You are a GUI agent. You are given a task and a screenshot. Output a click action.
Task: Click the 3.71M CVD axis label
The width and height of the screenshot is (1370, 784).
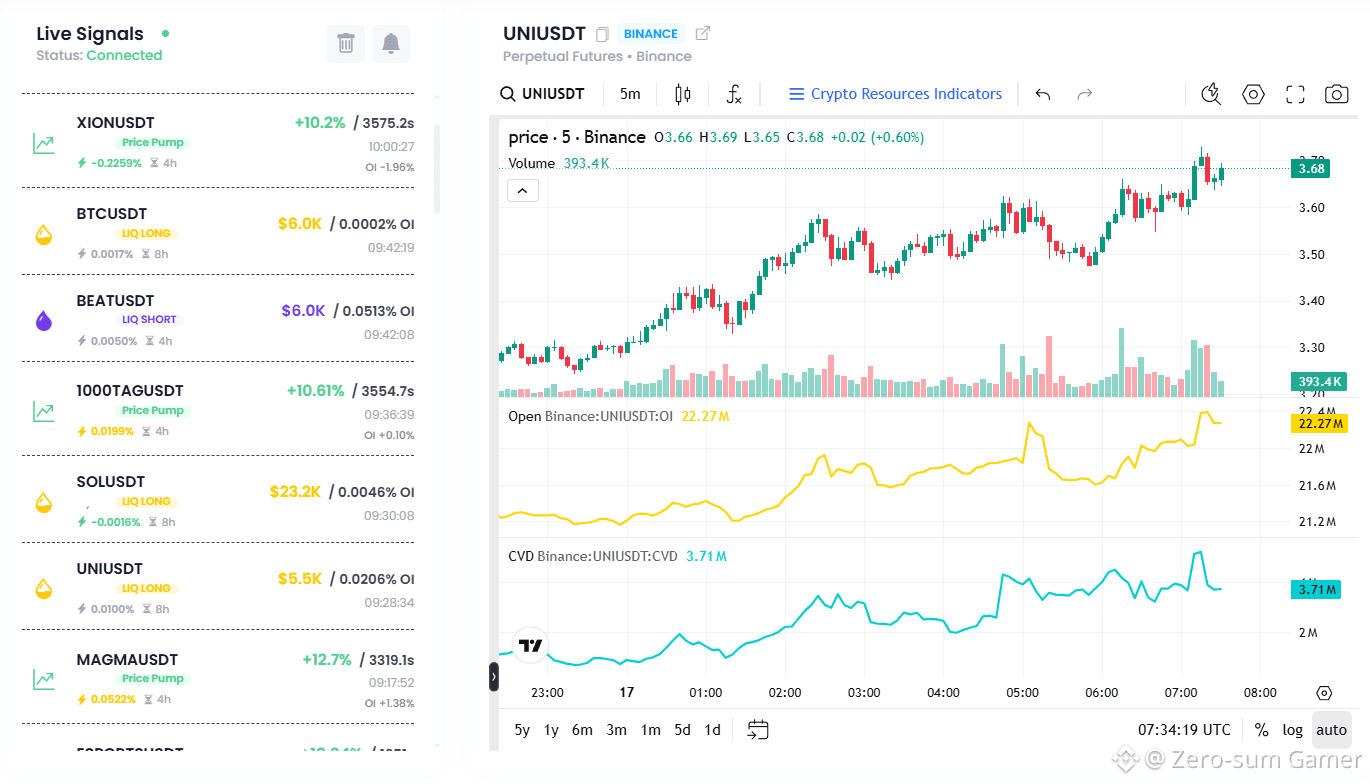pyautogui.click(x=1315, y=590)
